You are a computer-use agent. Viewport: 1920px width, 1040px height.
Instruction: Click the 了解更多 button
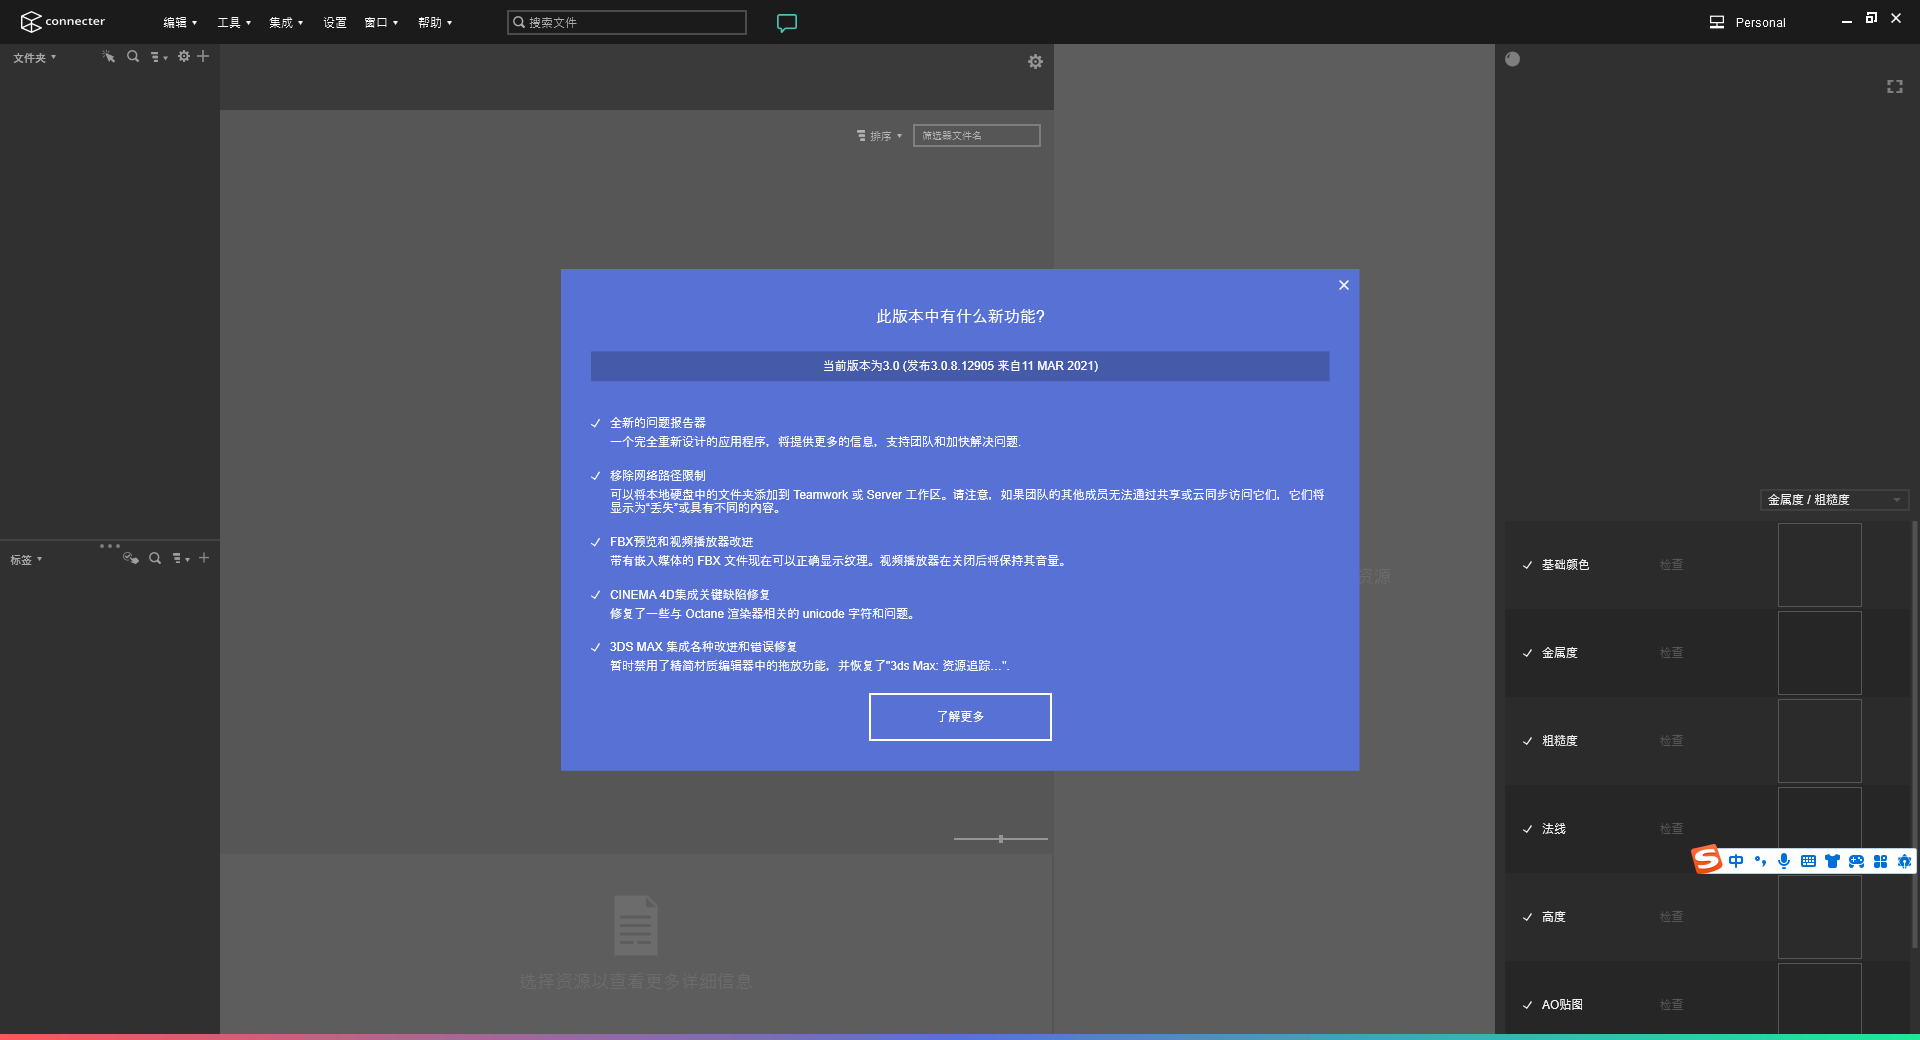tap(960, 717)
